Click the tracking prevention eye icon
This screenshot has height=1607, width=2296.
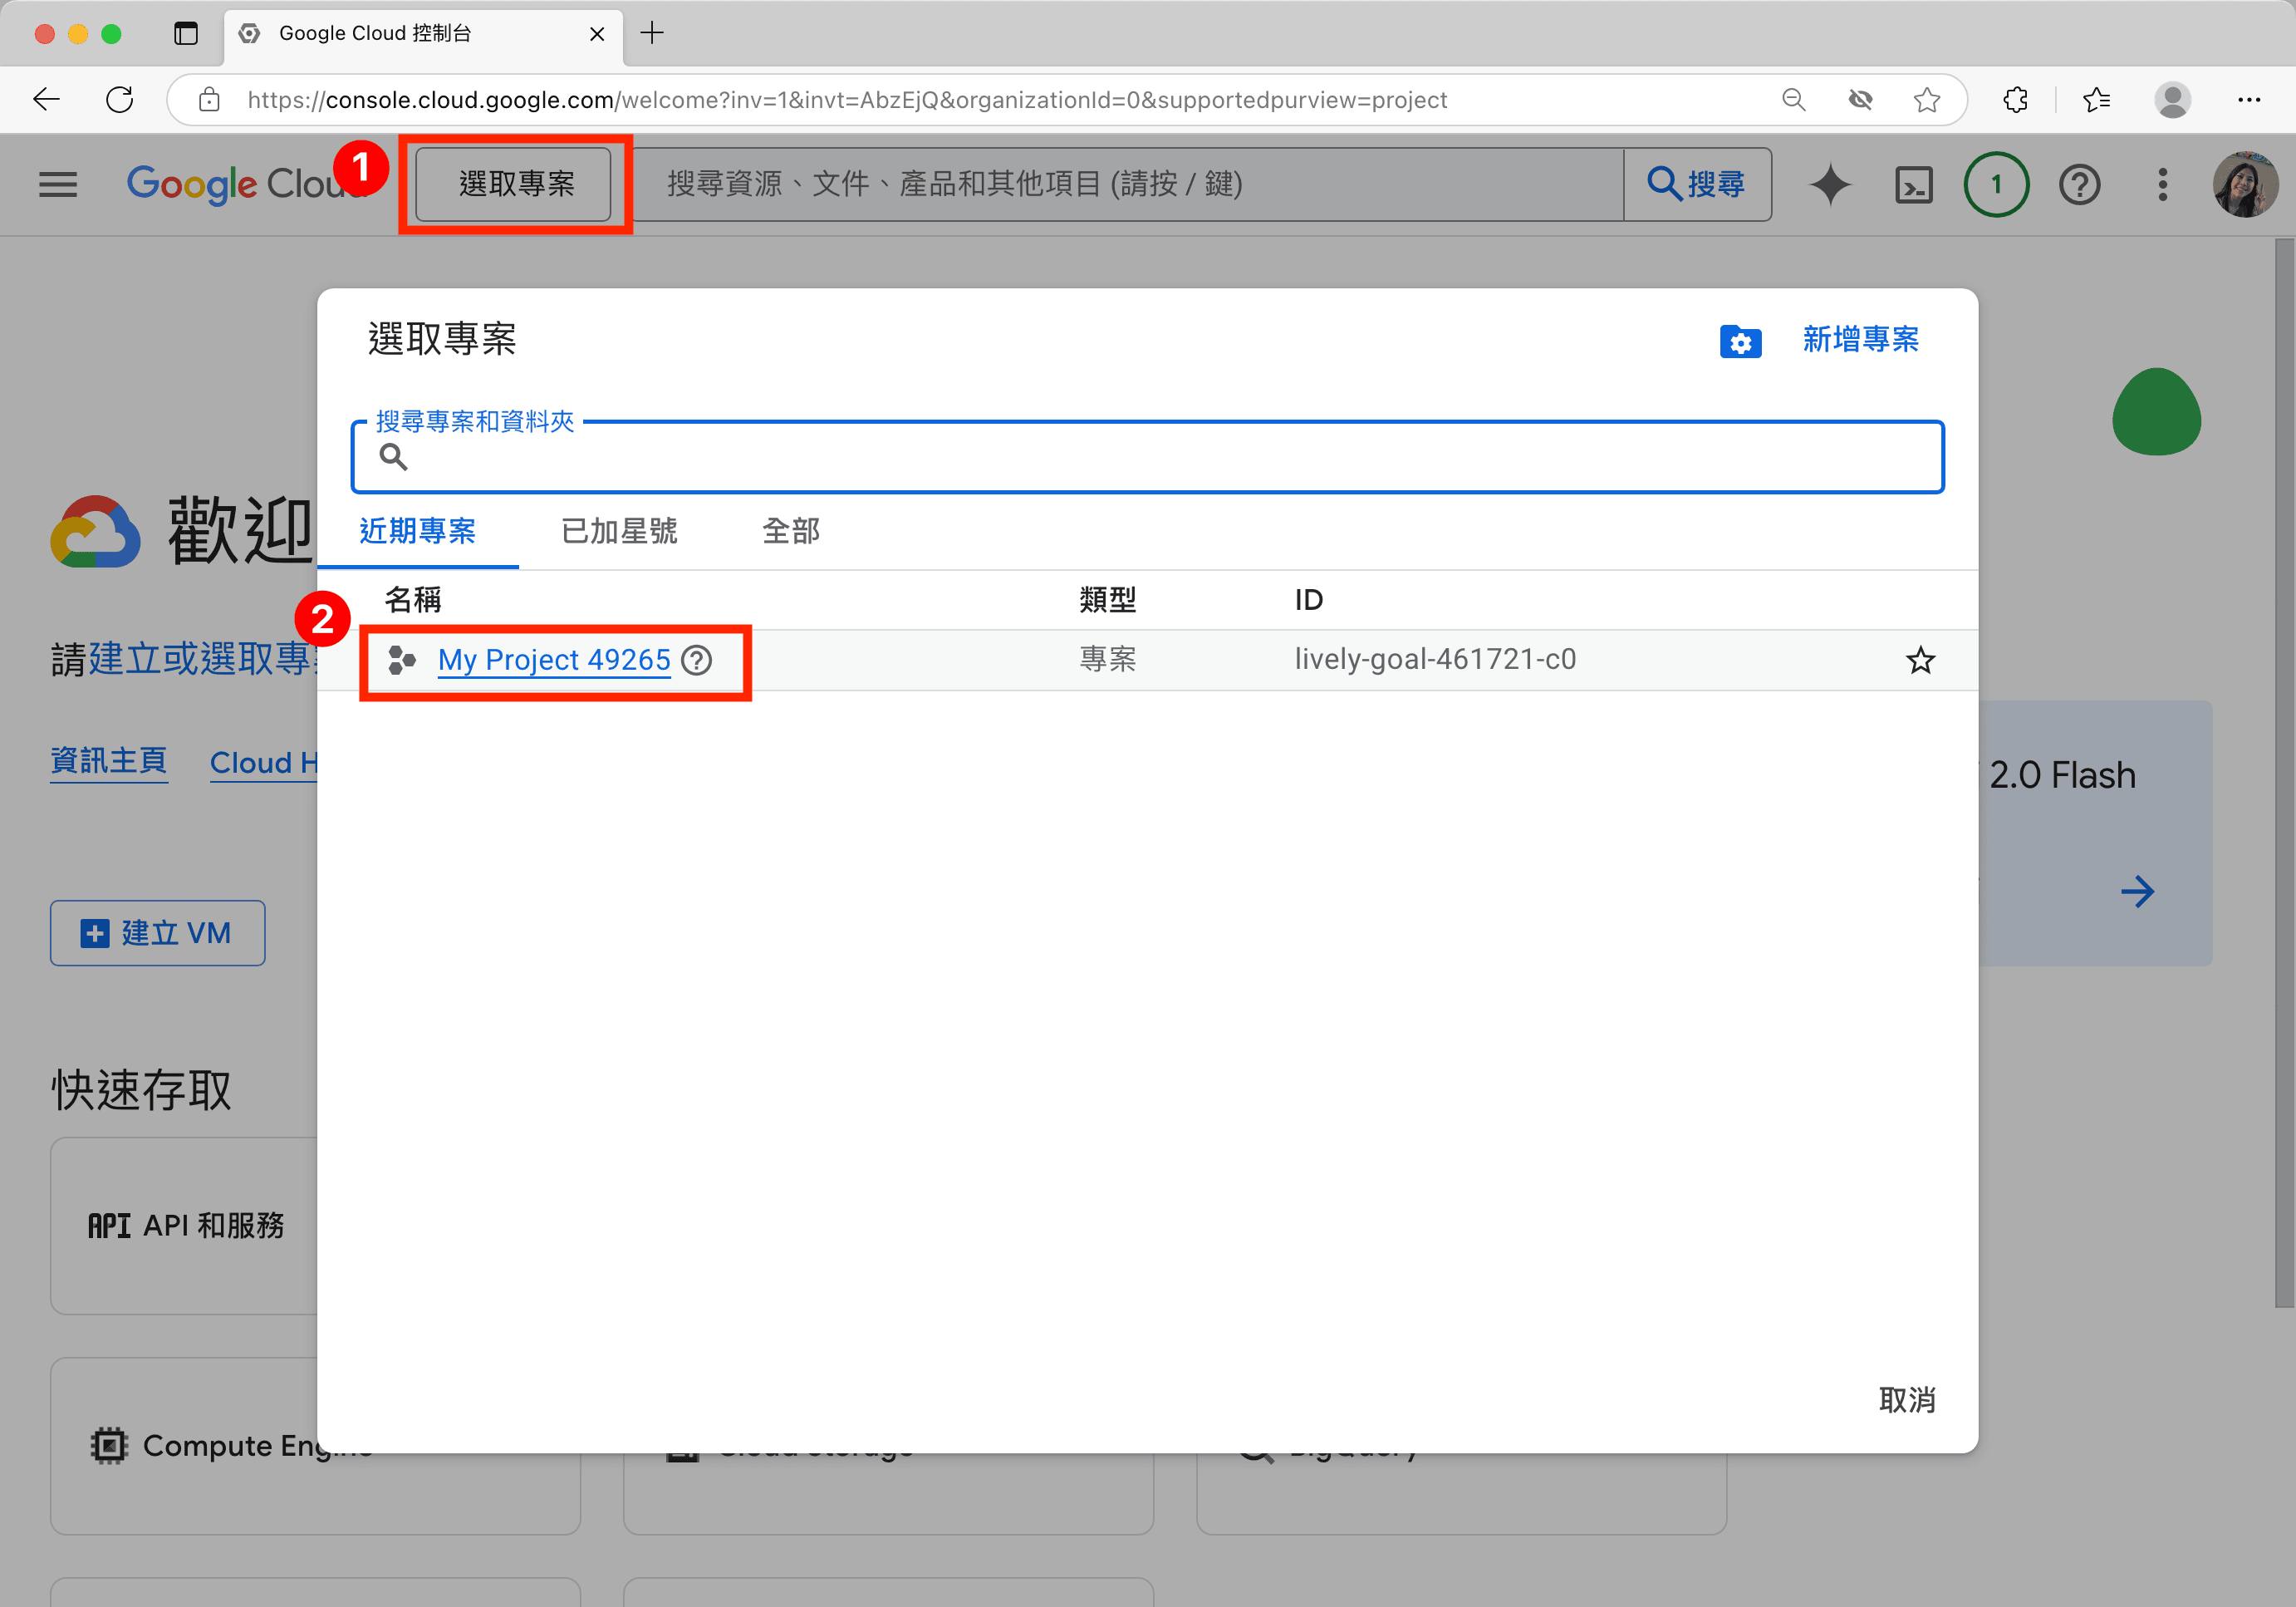pyautogui.click(x=1860, y=99)
